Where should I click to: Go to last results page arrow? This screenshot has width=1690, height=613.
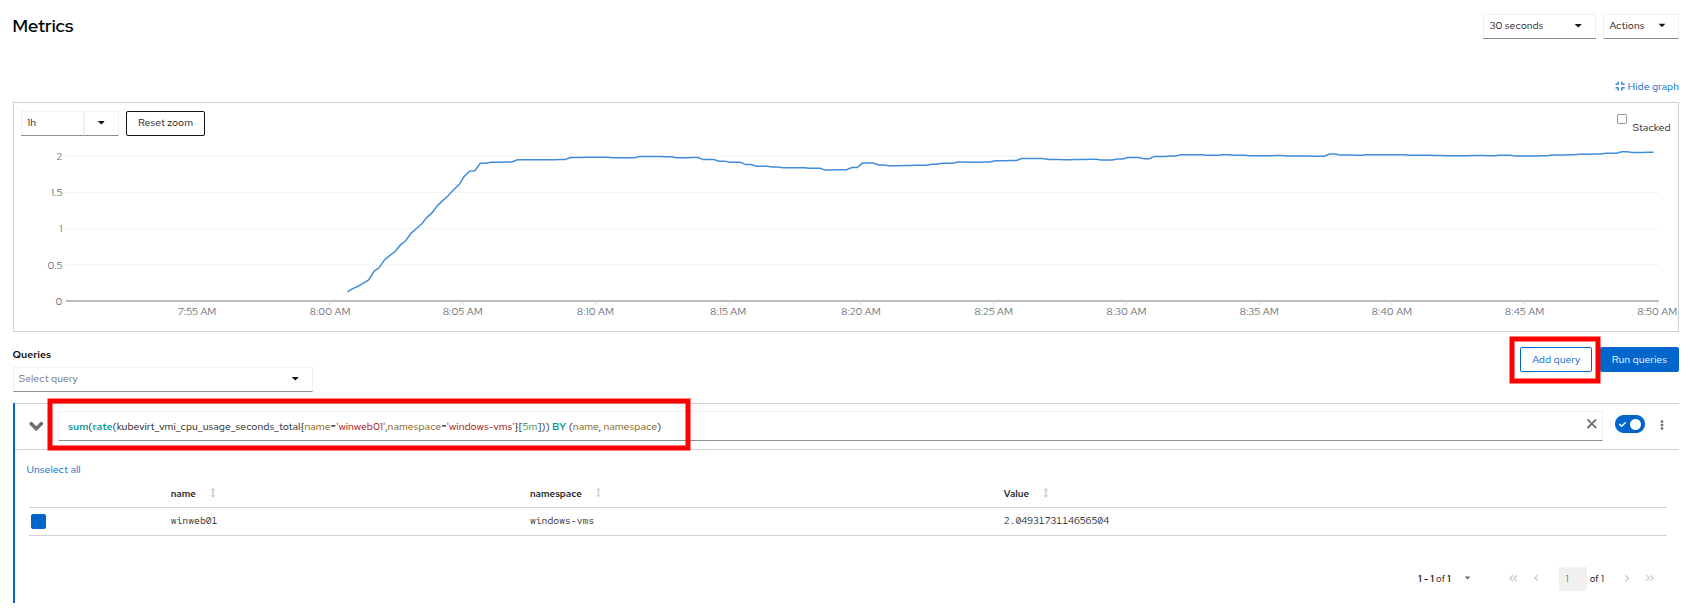coord(1650,578)
